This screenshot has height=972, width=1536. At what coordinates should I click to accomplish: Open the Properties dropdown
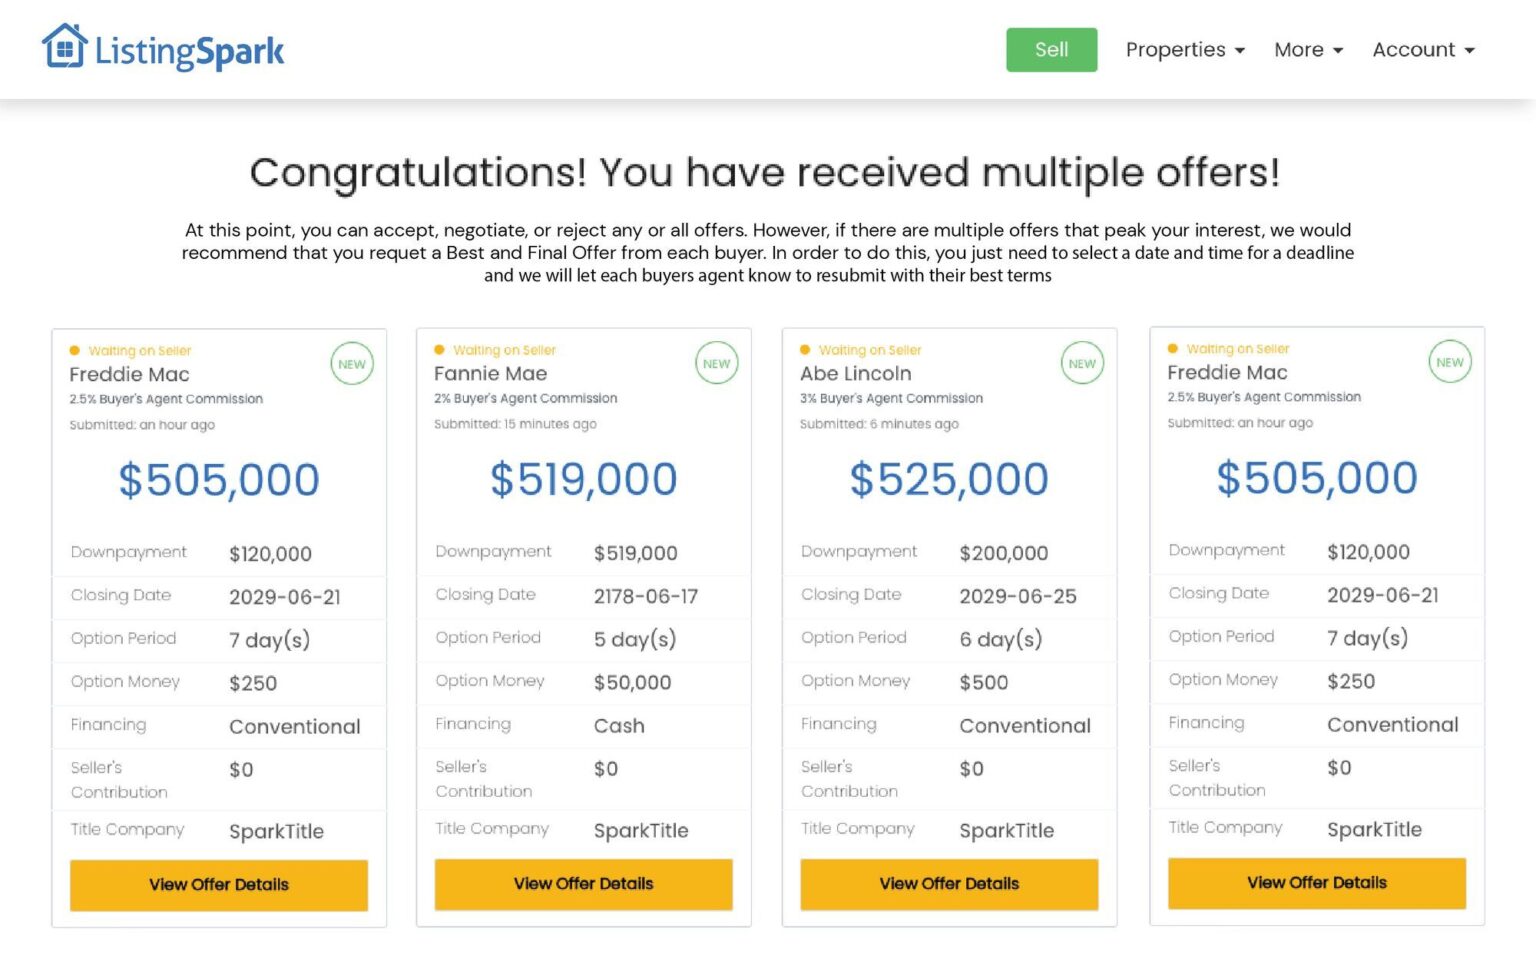1184,49
